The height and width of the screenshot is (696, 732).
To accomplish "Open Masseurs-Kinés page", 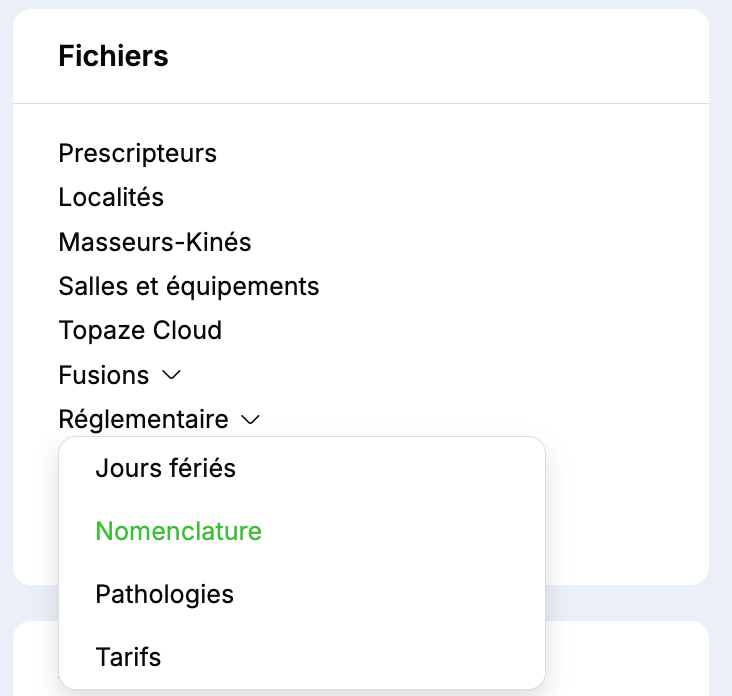I will [x=154, y=242].
